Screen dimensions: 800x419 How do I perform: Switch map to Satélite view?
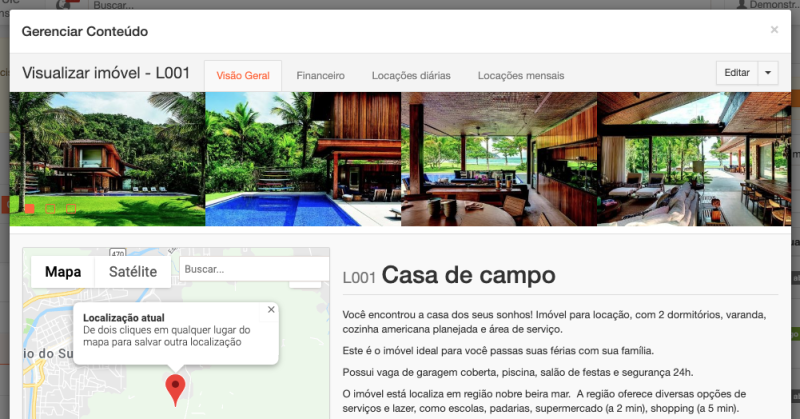[133, 272]
